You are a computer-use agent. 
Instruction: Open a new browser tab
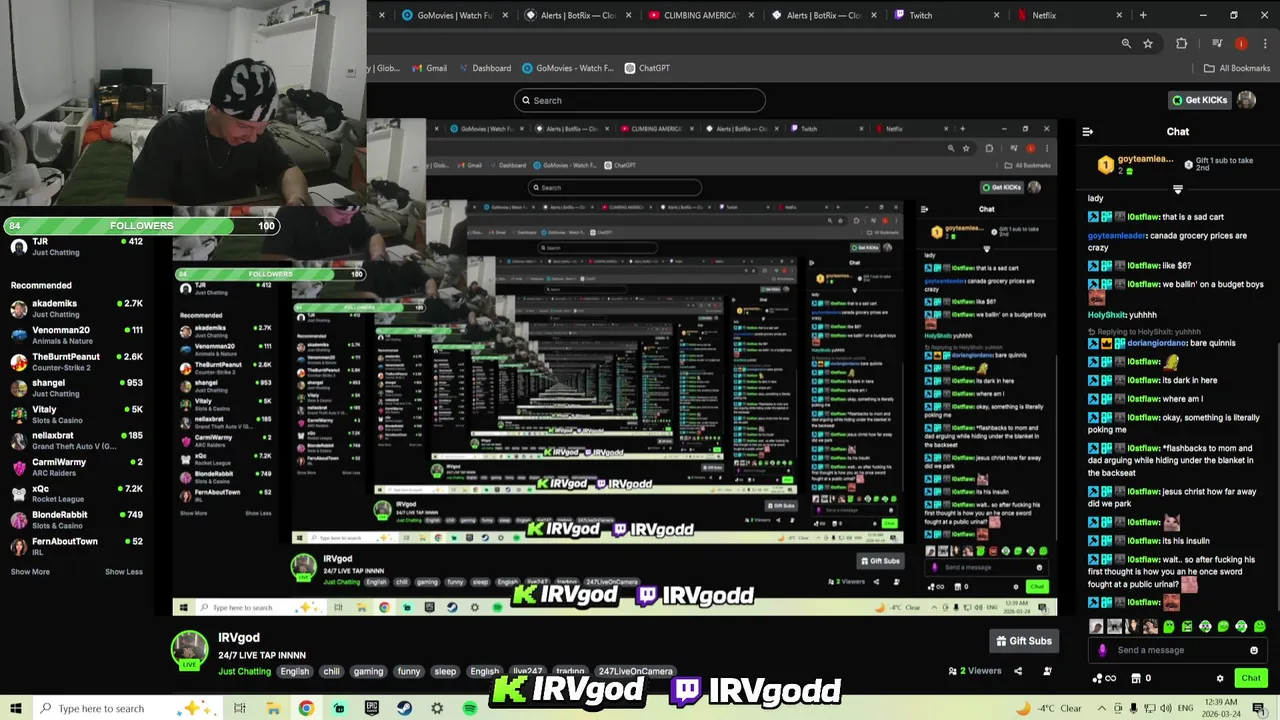[1143, 15]
